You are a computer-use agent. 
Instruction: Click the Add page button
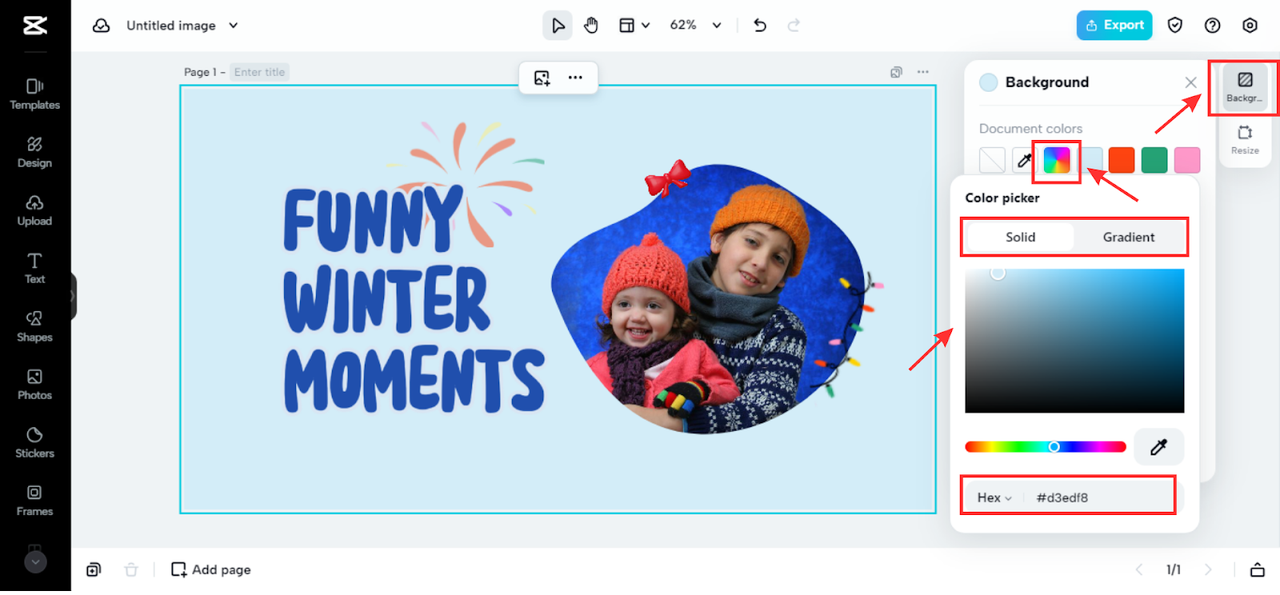click(x=211, y=569)
